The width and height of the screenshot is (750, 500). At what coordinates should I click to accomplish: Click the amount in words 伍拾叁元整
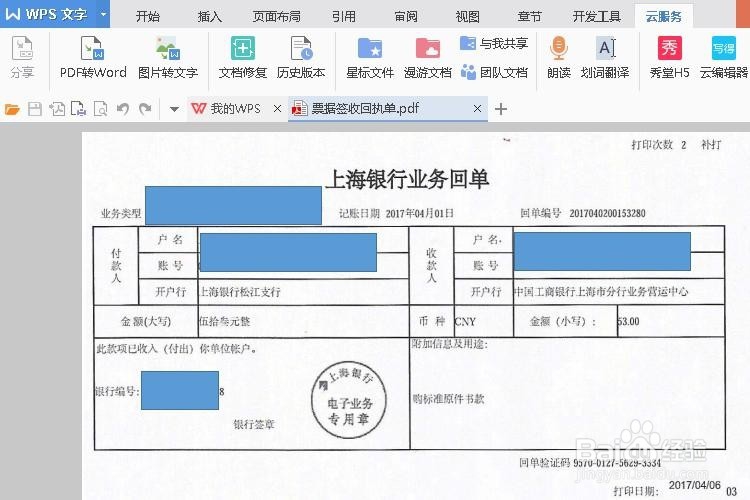(x=224, y=322)
